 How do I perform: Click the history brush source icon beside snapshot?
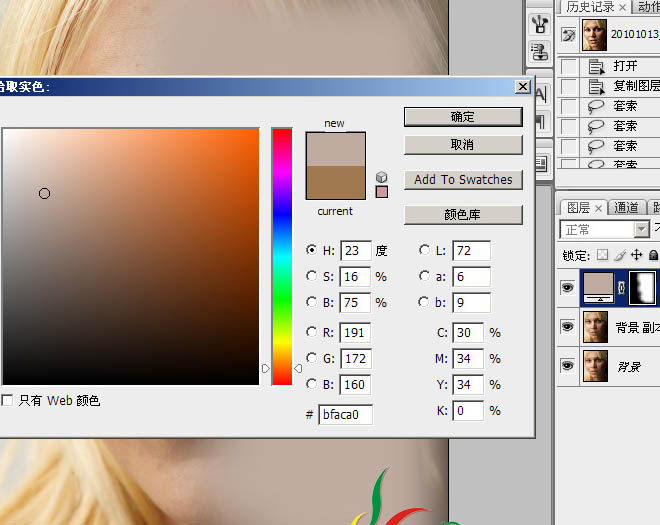click(x=569, y=35)
